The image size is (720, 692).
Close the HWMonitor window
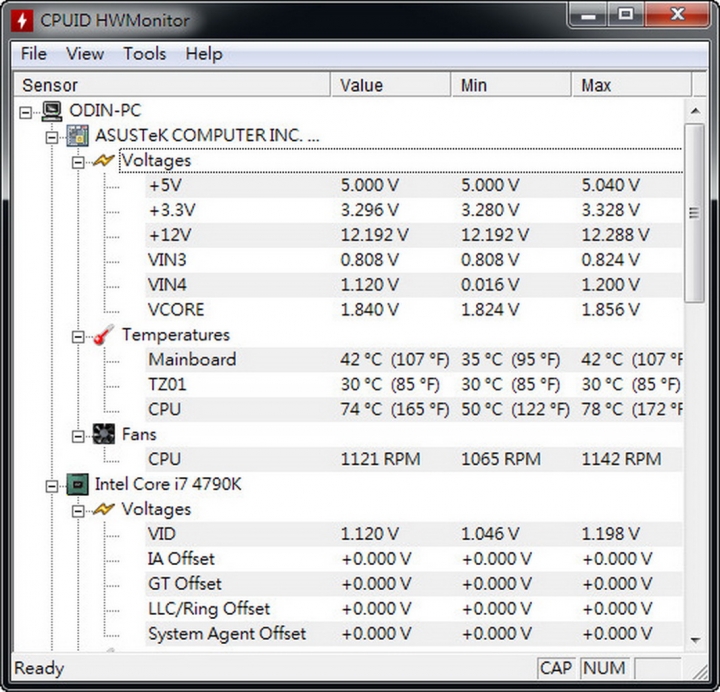click(x=677, y=16)
